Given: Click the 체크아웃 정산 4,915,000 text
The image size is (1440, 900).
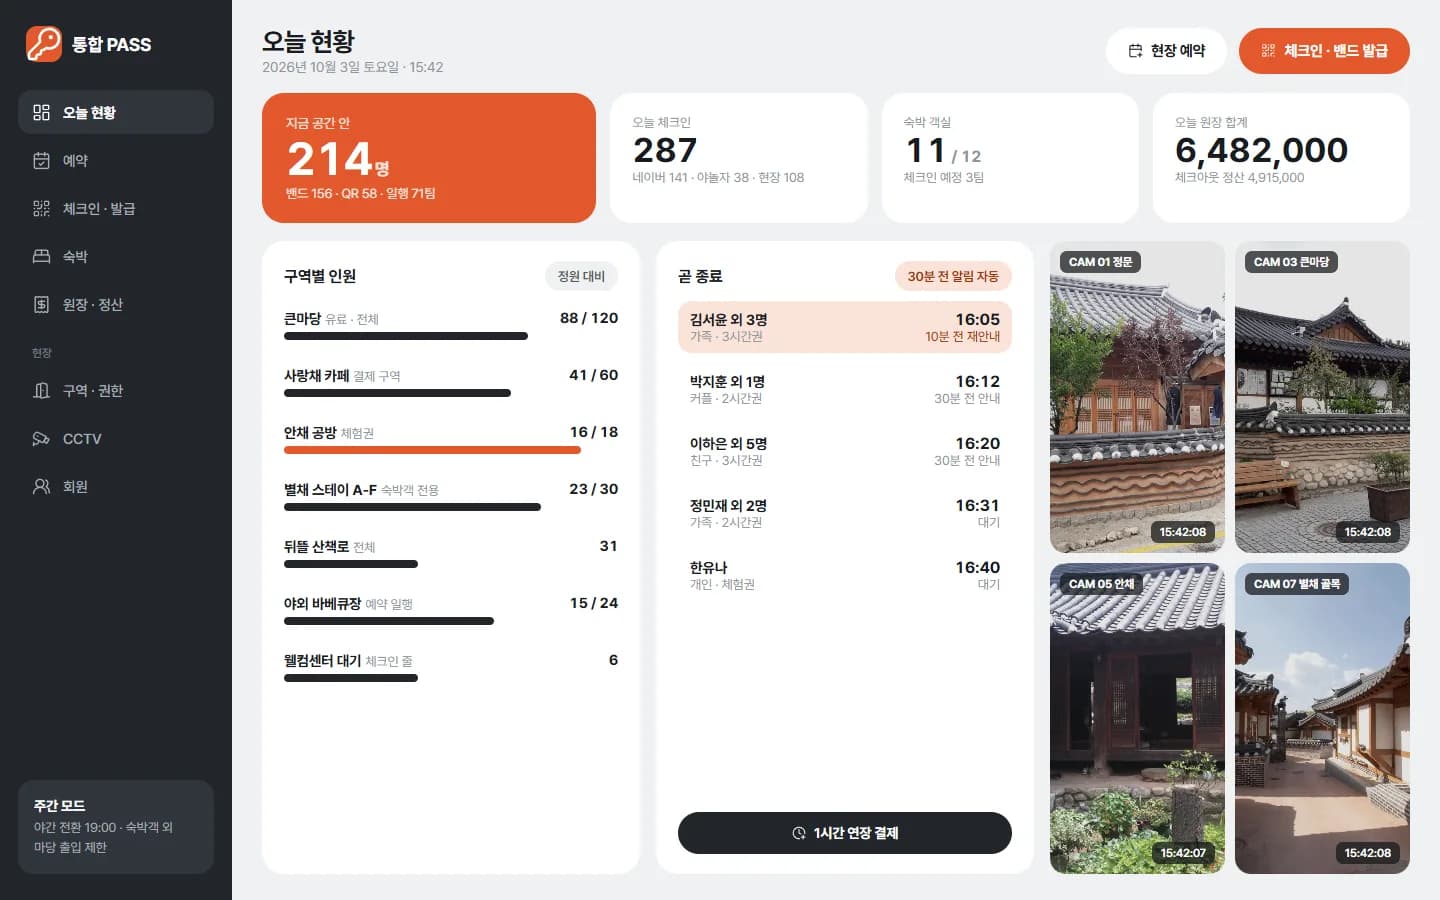Looking at the screenshot, I should [1239, 177].
